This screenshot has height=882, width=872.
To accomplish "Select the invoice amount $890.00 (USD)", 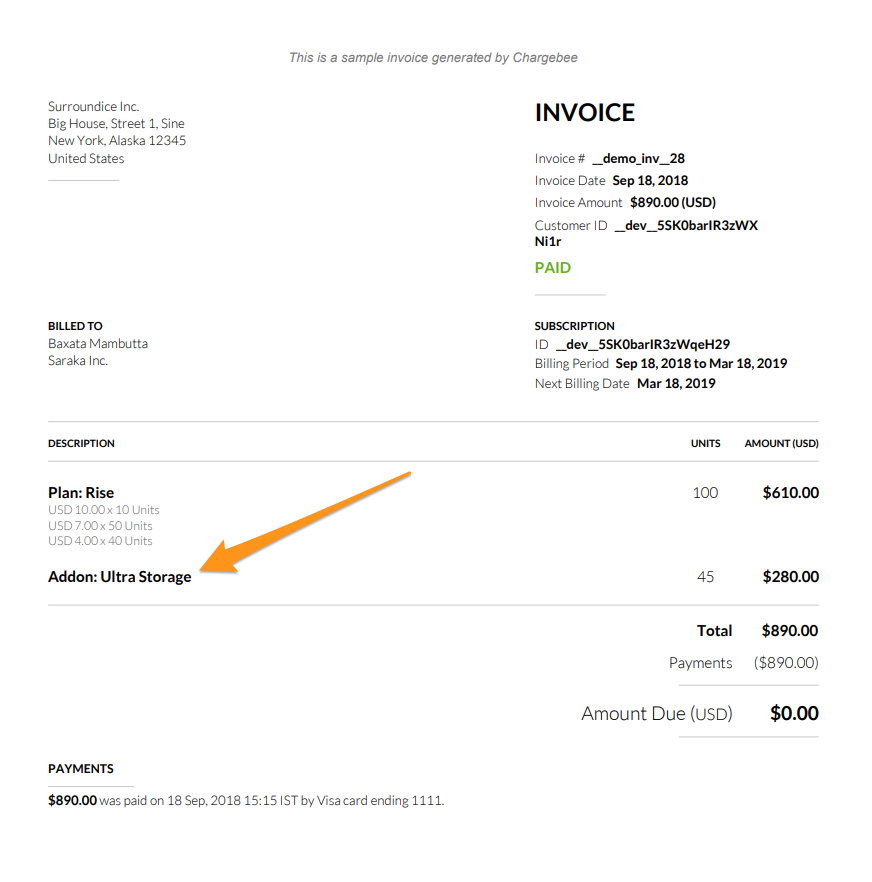I will [672, 203].
